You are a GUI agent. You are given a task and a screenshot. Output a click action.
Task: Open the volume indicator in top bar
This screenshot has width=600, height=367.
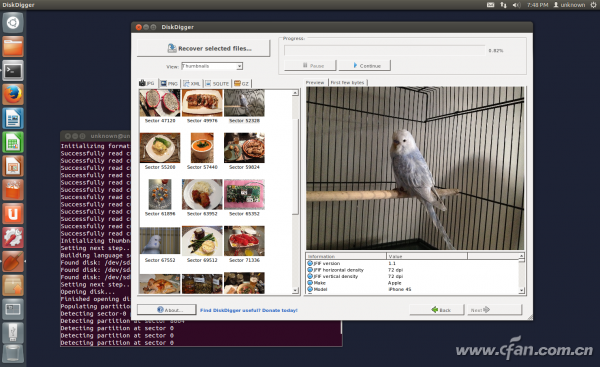pos(516,5)
